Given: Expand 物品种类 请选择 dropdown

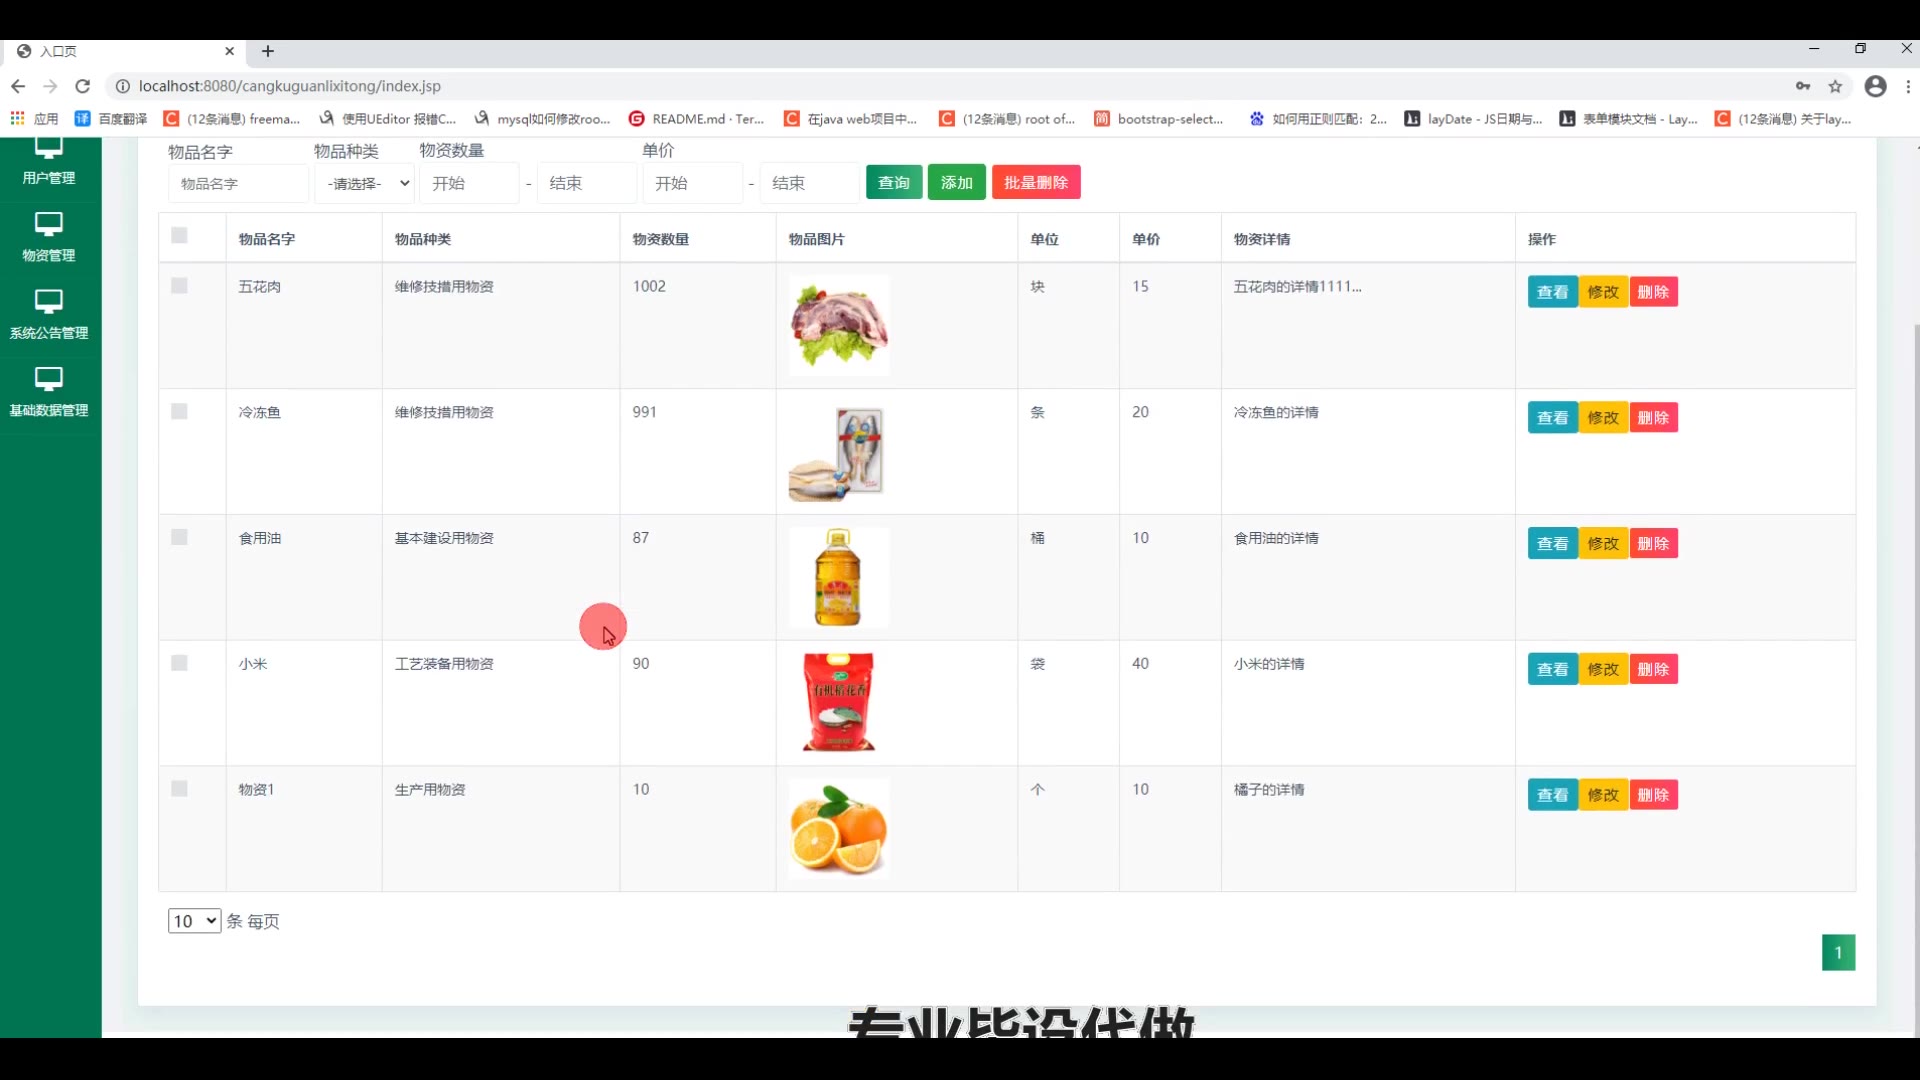Looking at the screenshot, I should 366,184.
